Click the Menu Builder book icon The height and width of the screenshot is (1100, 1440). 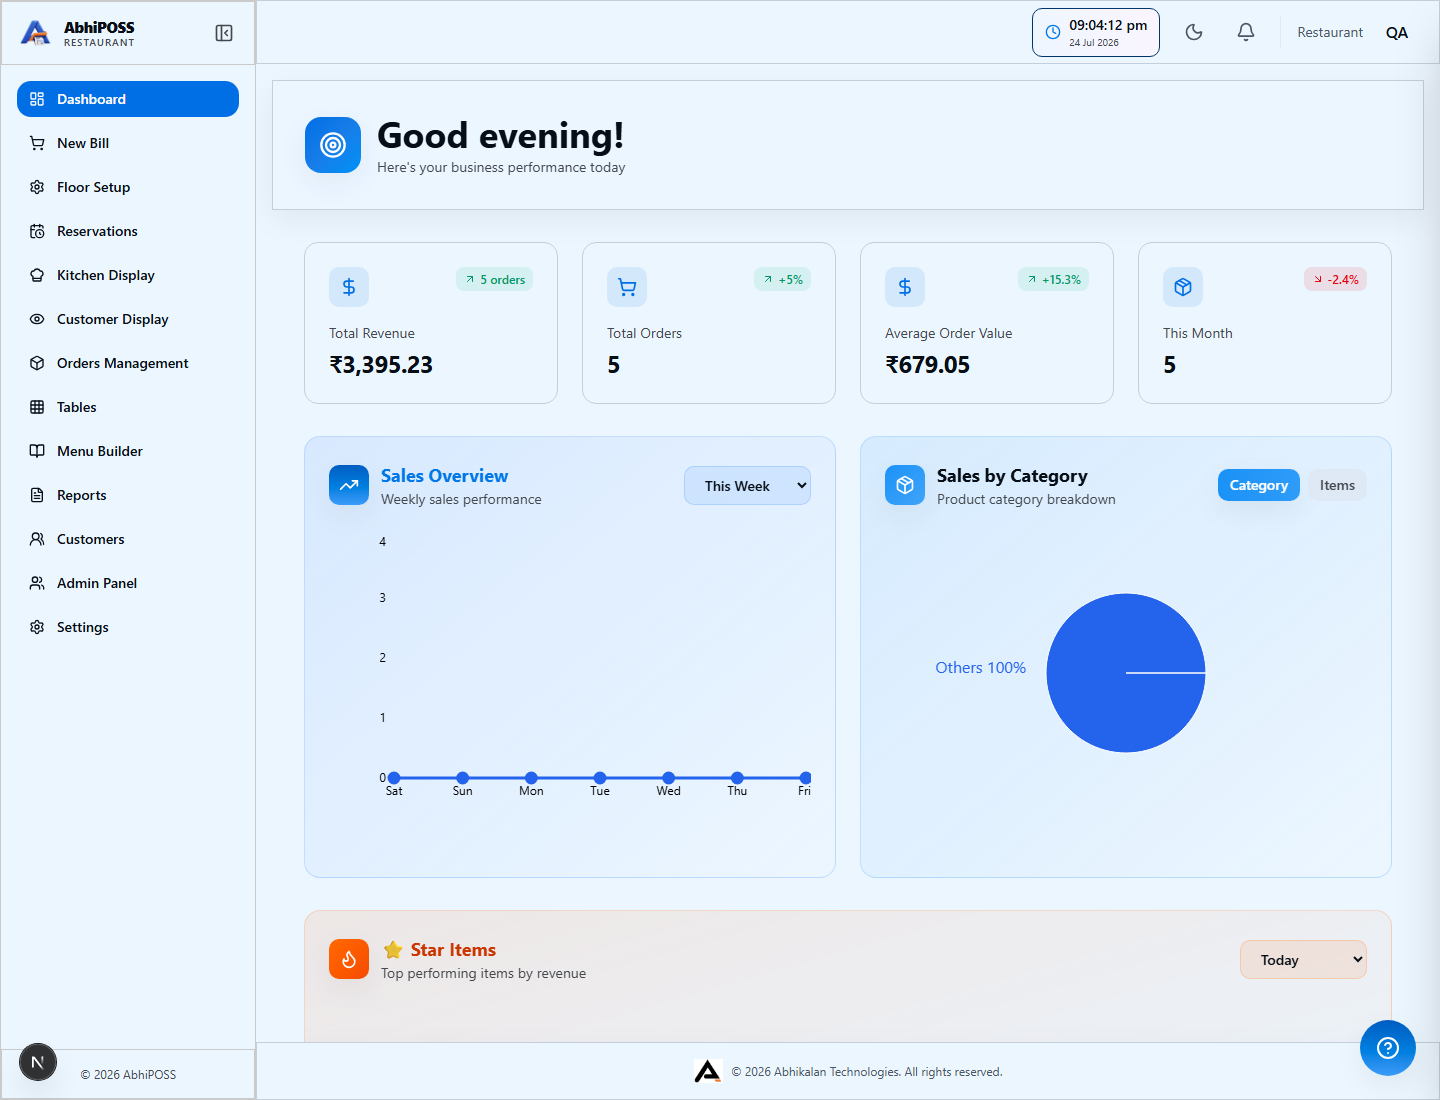click(37, 451)
